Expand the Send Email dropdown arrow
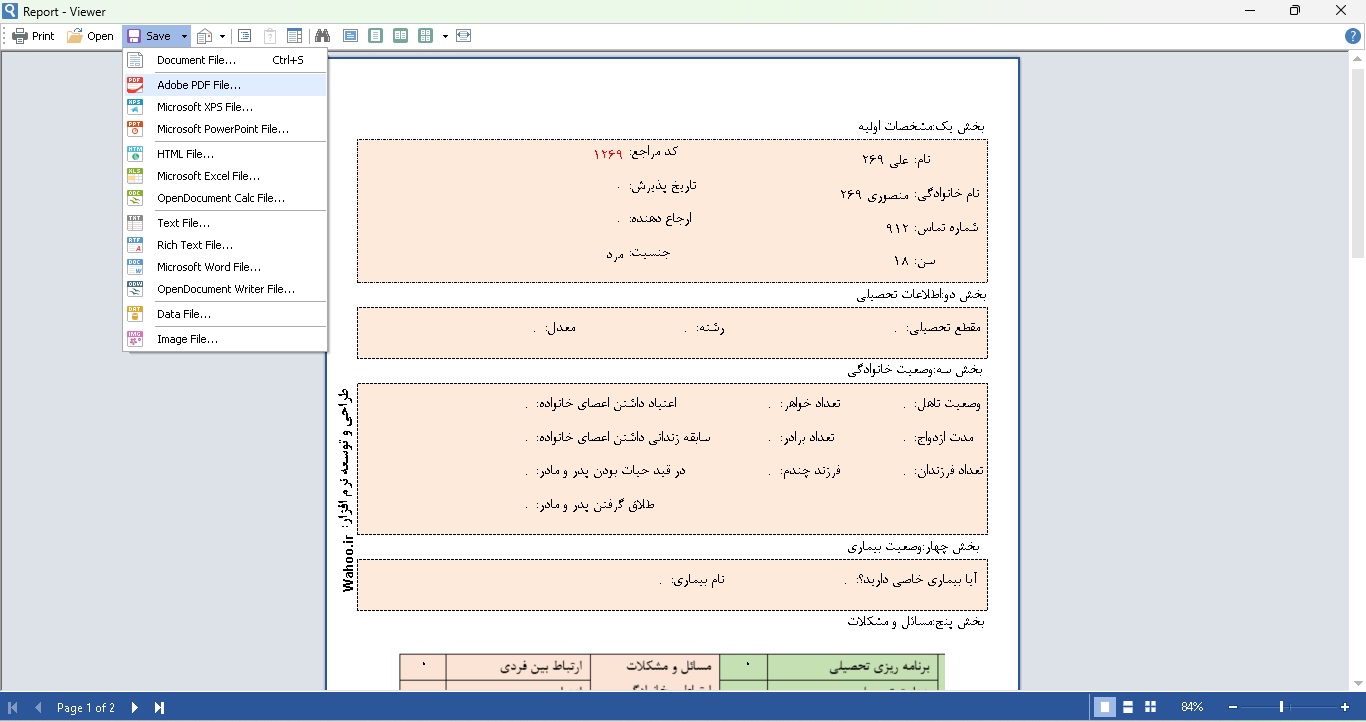 point(223,36)
